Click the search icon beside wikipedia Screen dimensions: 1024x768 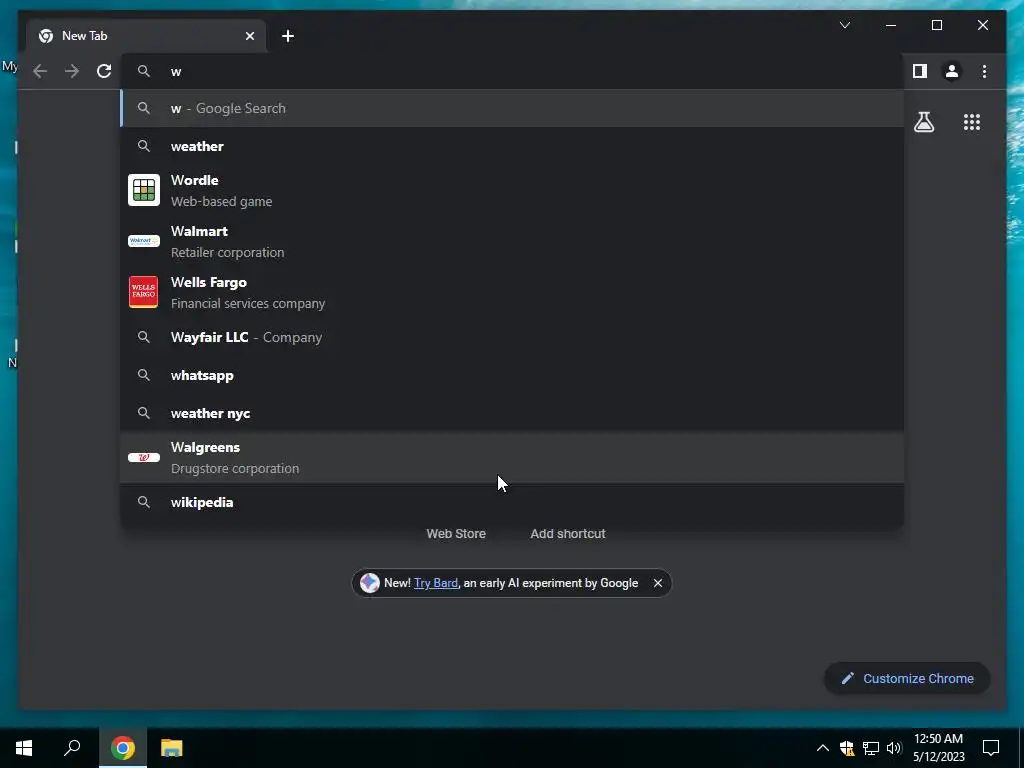[144, 502]
